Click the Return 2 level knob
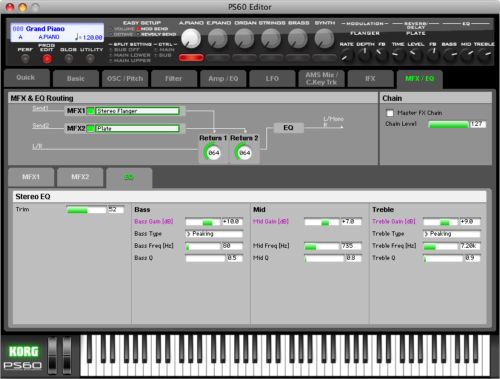 [244, 152]
